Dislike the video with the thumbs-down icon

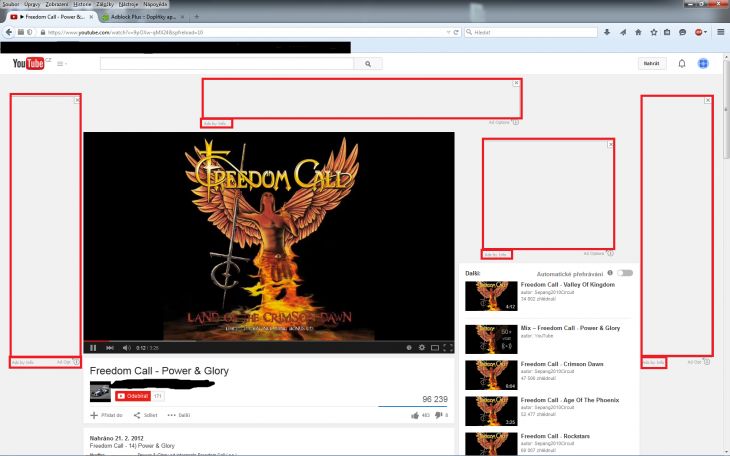click(x=438, y=415)
